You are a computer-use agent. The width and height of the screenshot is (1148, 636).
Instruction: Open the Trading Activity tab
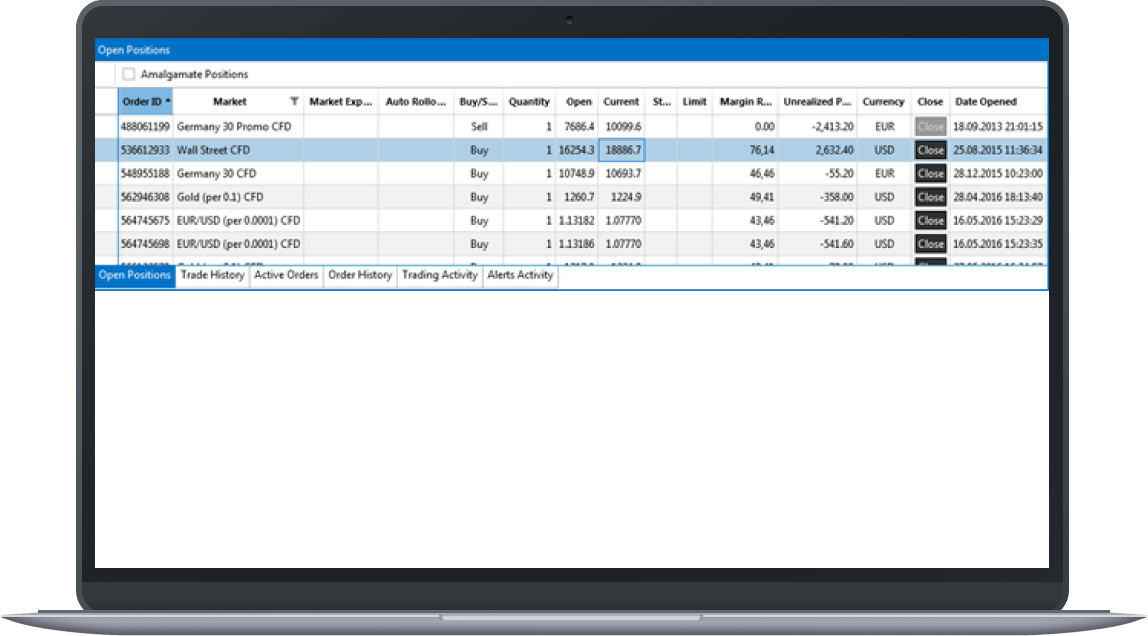tap(438, 275)
